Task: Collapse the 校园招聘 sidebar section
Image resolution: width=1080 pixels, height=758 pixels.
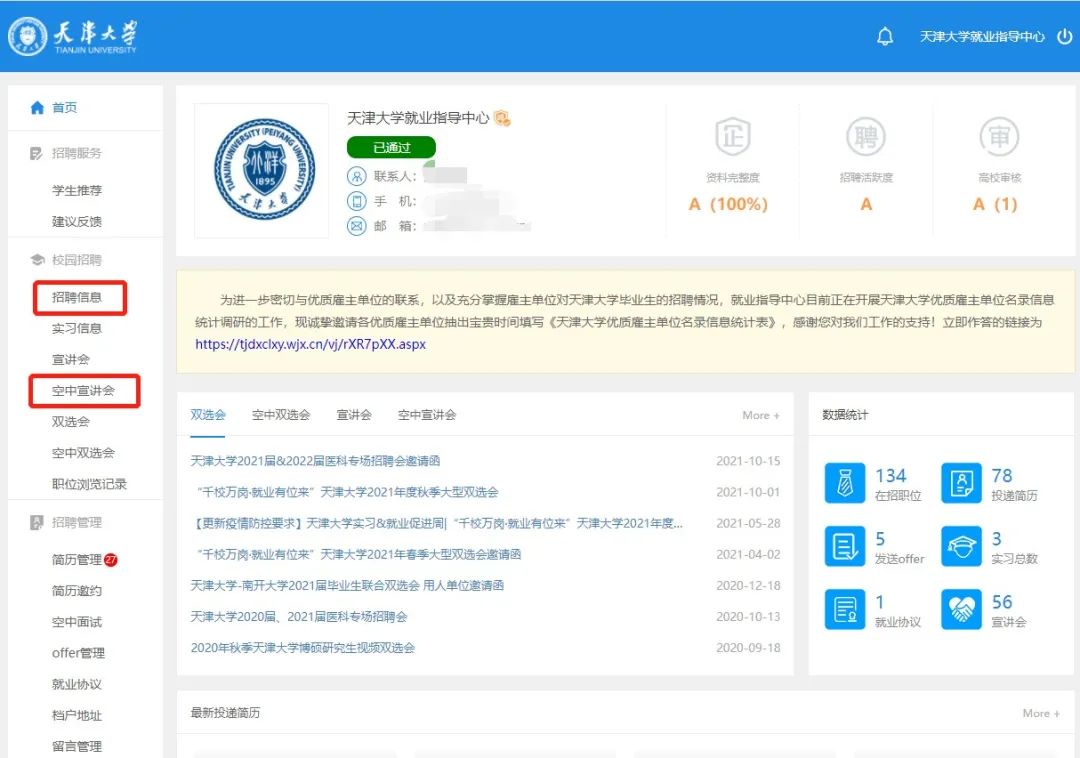Action: click(x=76, y=260)
